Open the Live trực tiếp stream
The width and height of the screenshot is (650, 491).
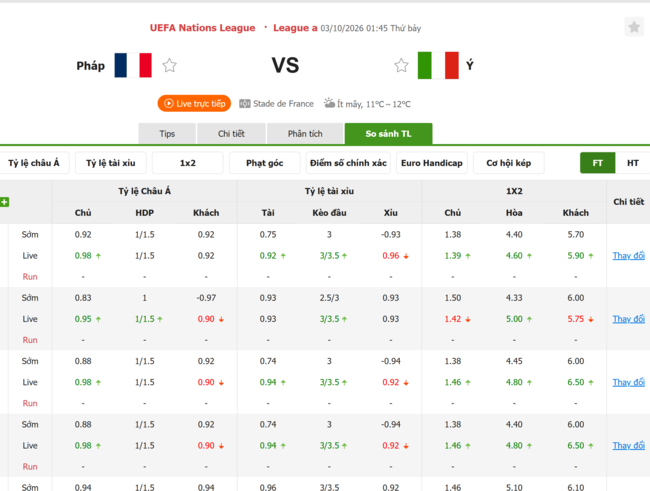pyautogui.click(x=194, y=103)
